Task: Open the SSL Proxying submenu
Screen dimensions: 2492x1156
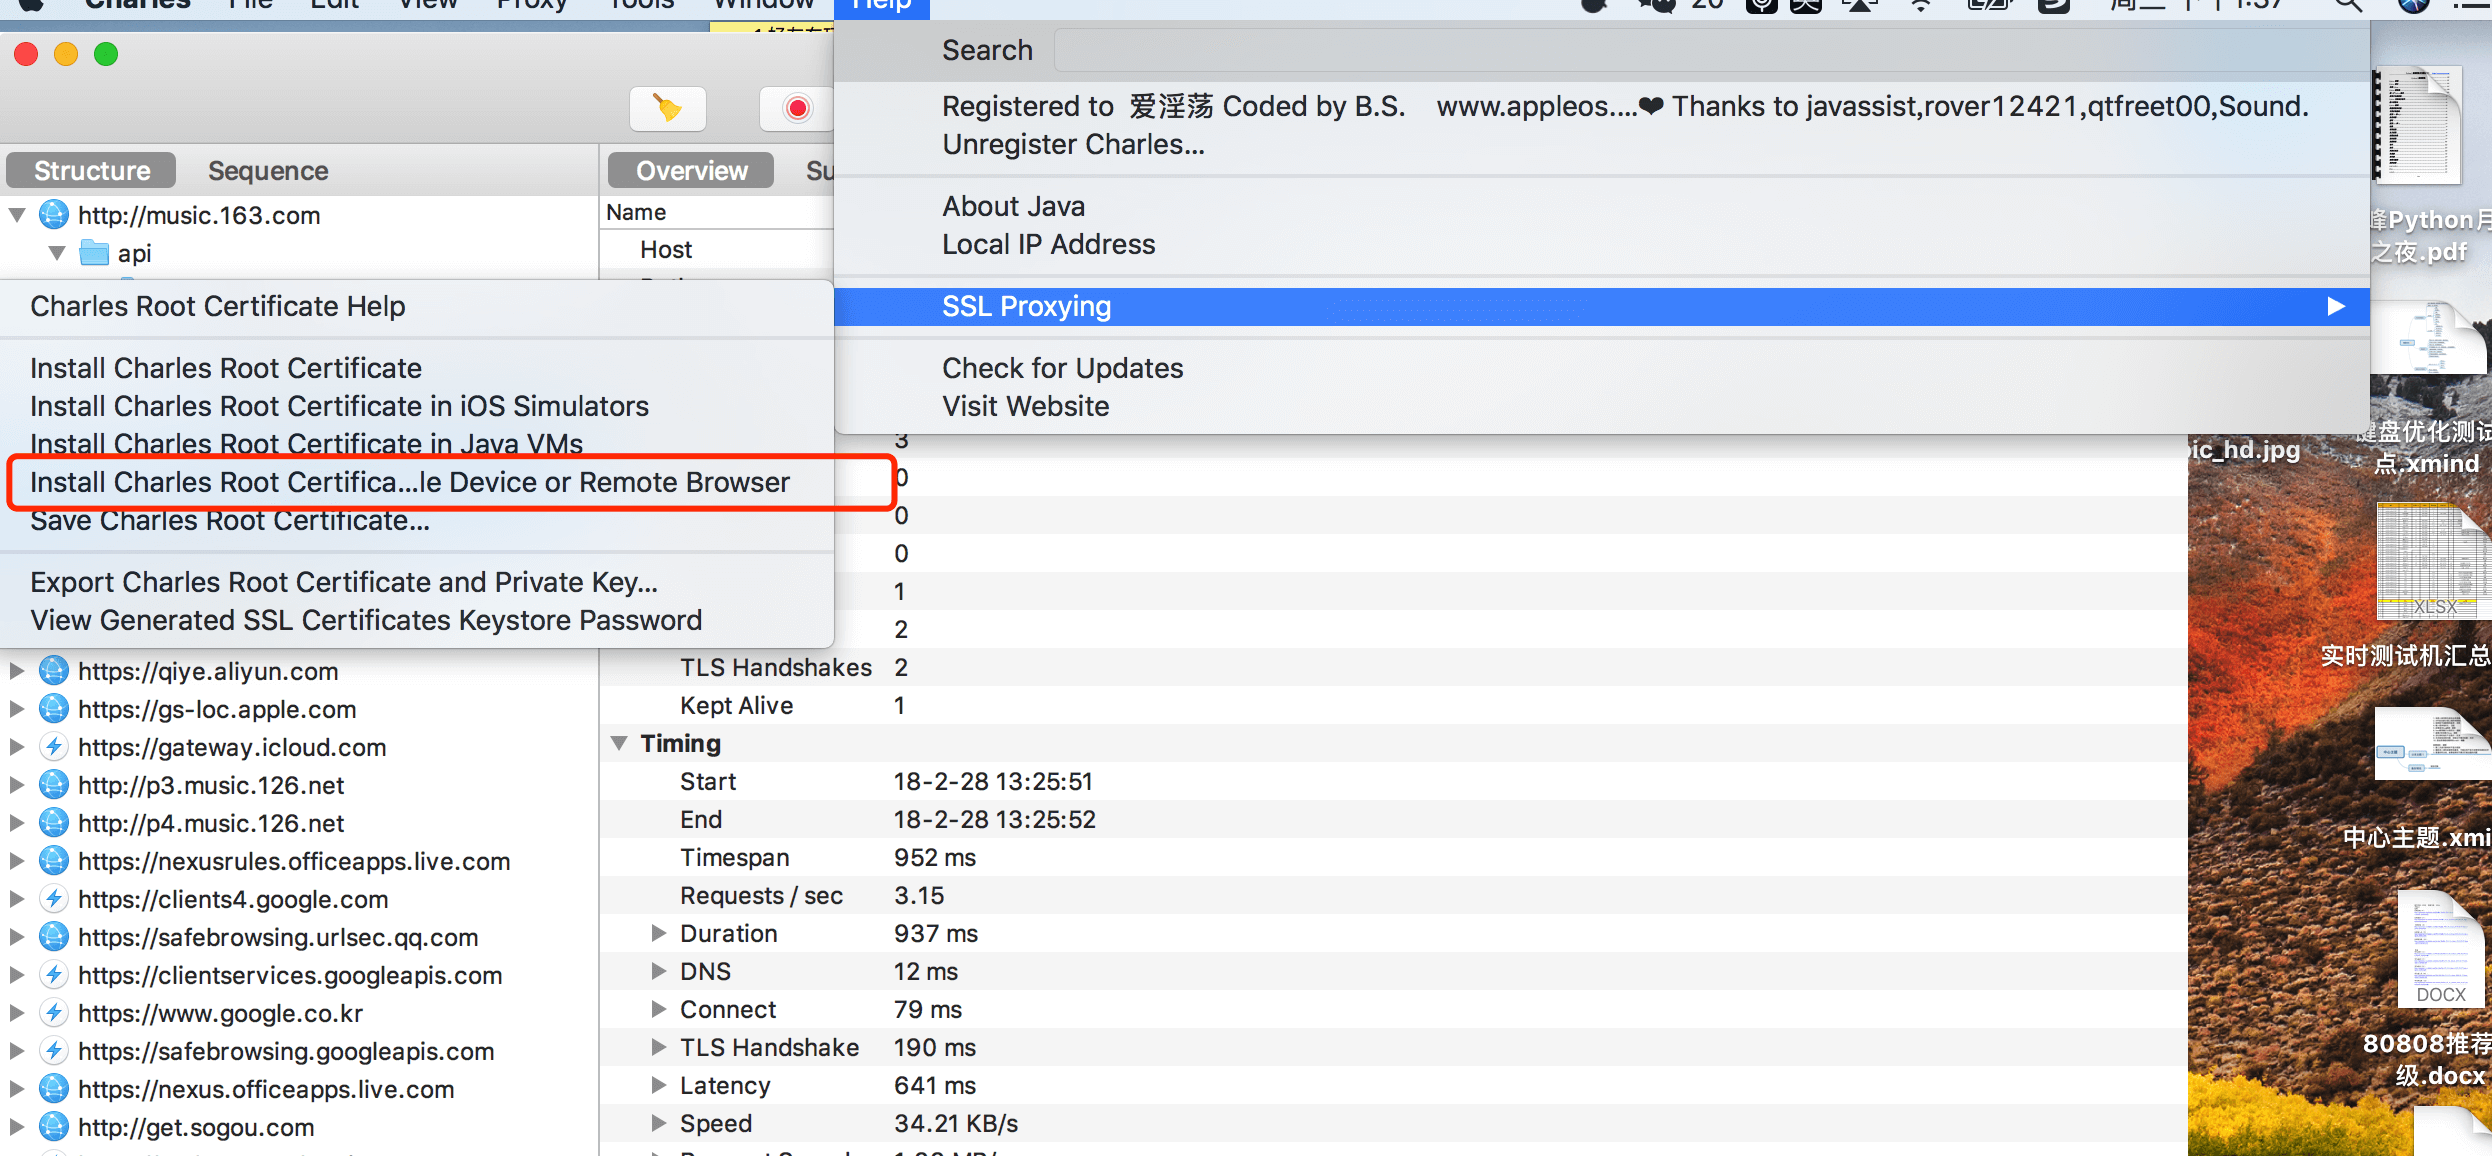Action: tap(1602, 306)
